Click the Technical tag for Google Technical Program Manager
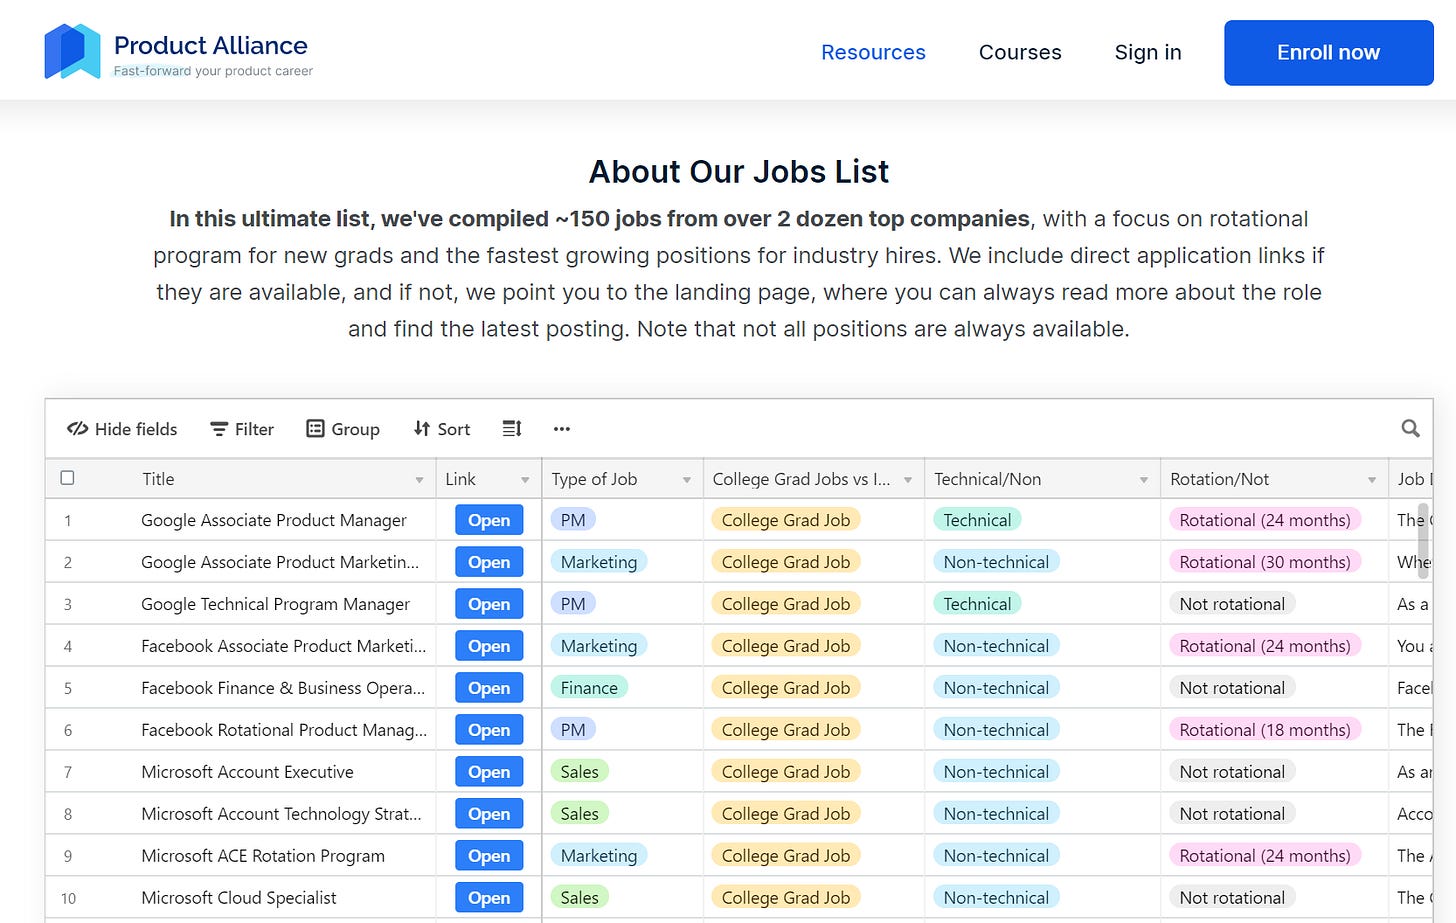 click(x=977, y=604)
